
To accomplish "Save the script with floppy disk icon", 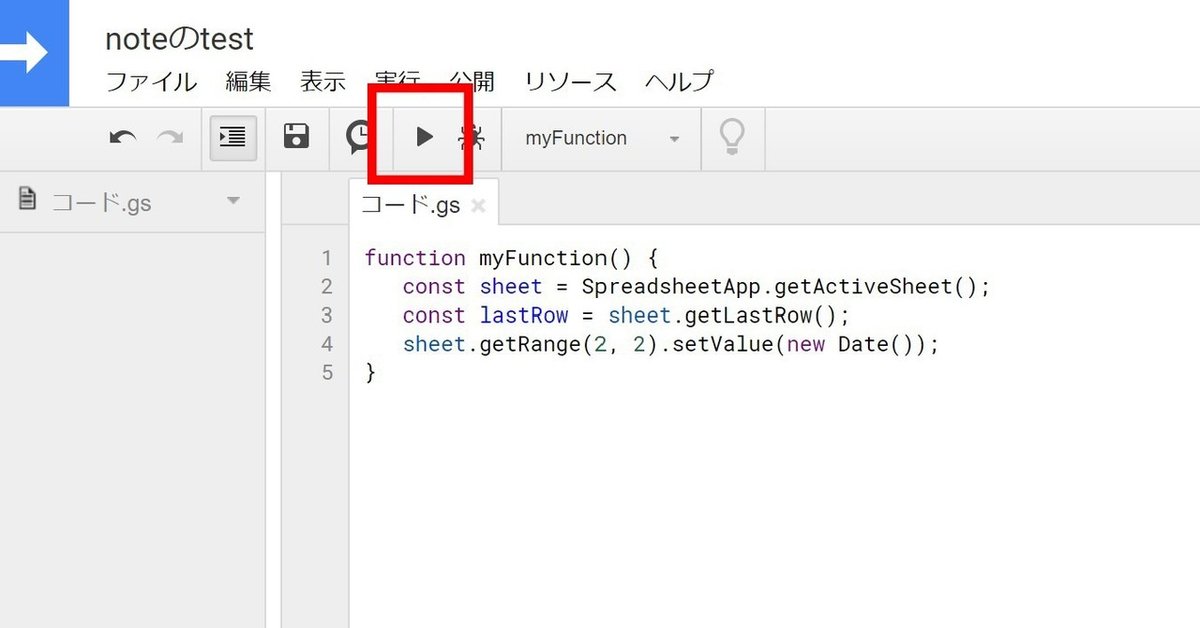I will point(296,137).
